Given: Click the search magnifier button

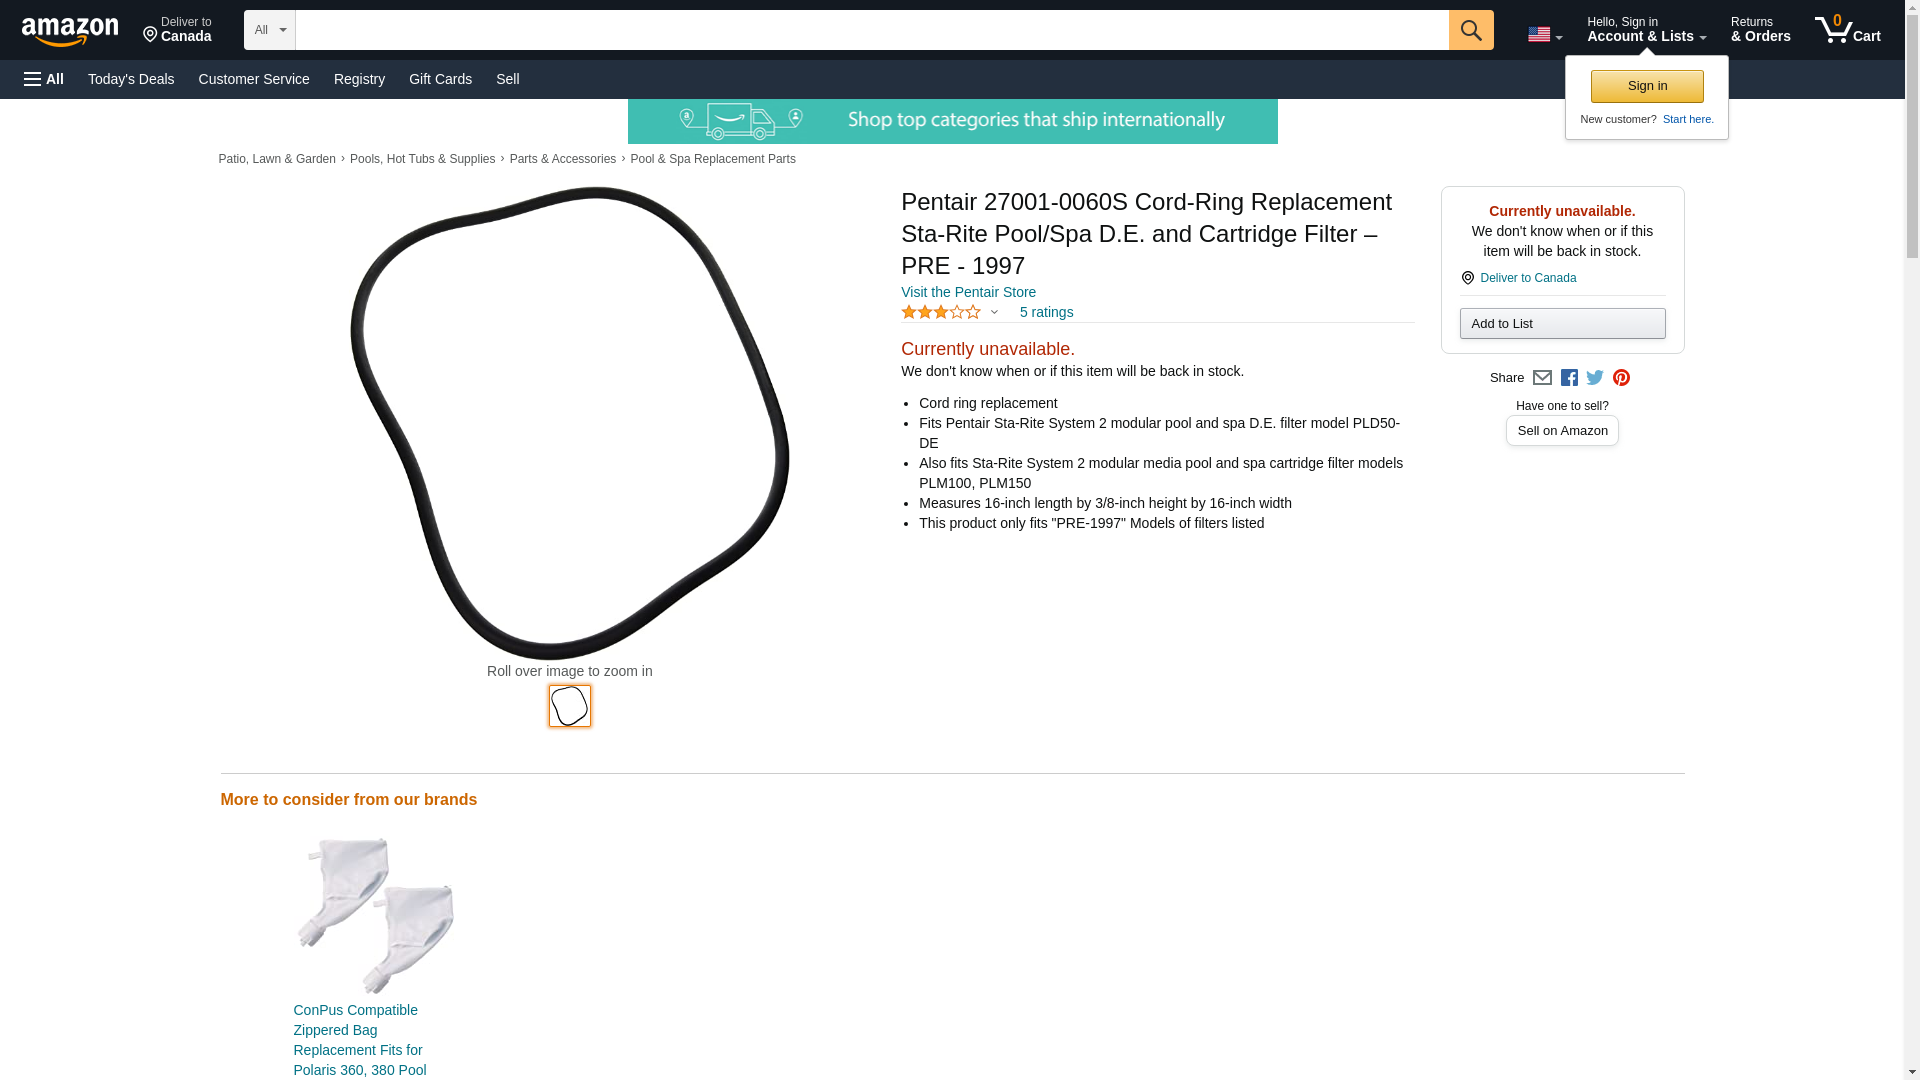Looking at the screenshot, I should [x=1471, y=30].
